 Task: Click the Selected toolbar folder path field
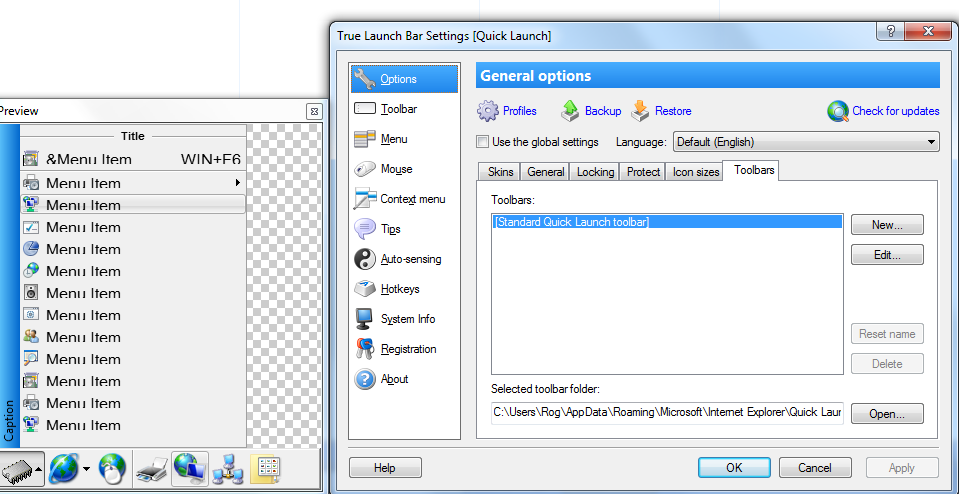(x=666, y=412)
